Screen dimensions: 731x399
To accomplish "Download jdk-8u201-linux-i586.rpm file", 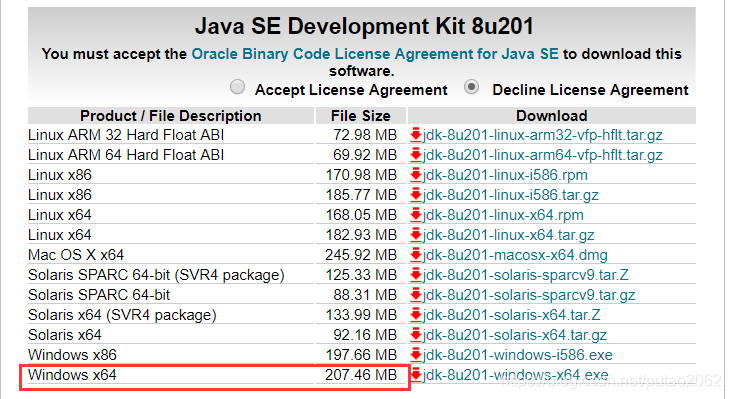I will [505, 175].
